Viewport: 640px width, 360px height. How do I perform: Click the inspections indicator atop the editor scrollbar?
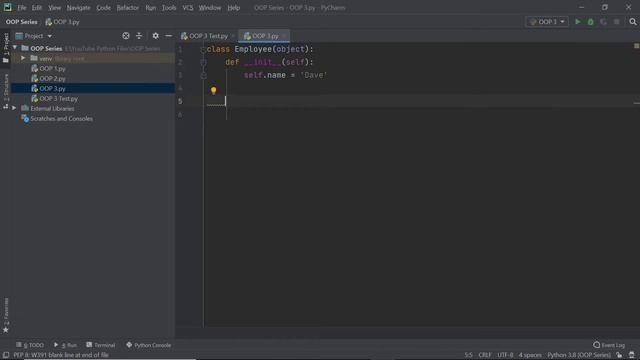636,46
